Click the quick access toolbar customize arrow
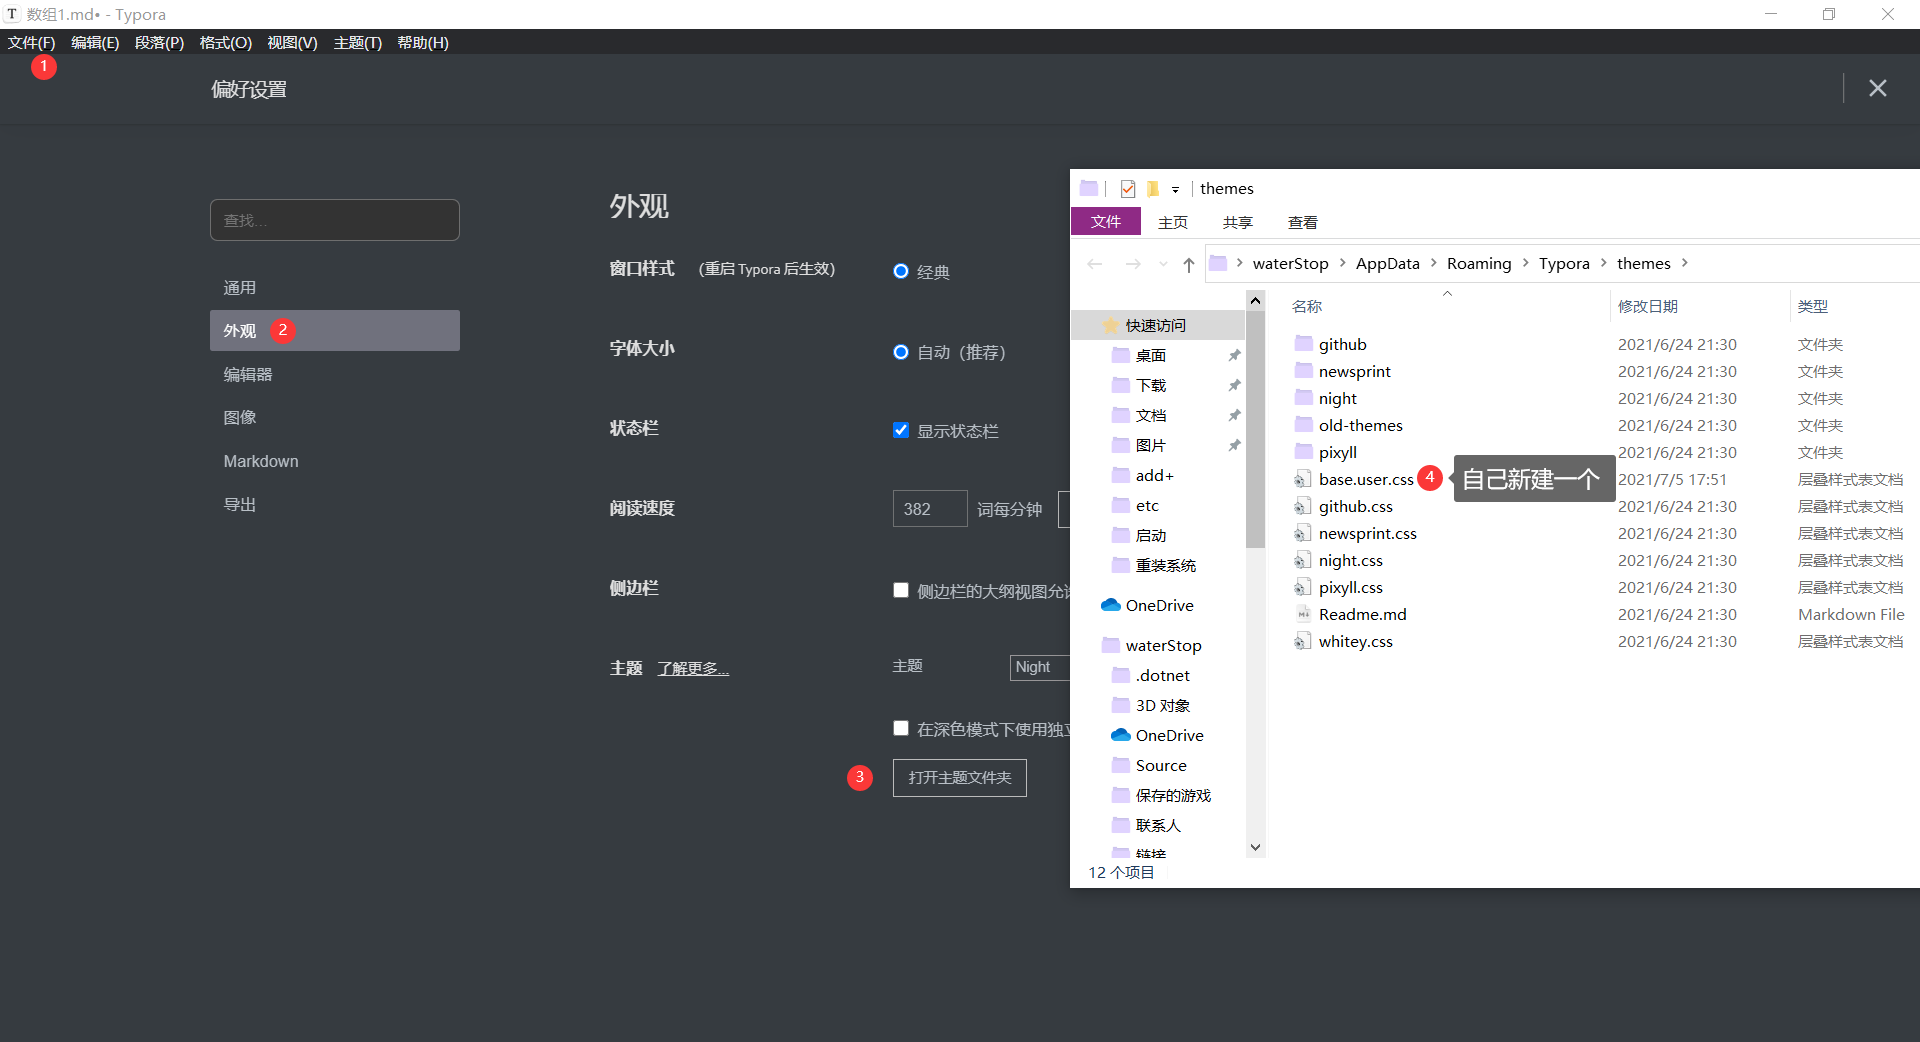 tap(1177, 189)
